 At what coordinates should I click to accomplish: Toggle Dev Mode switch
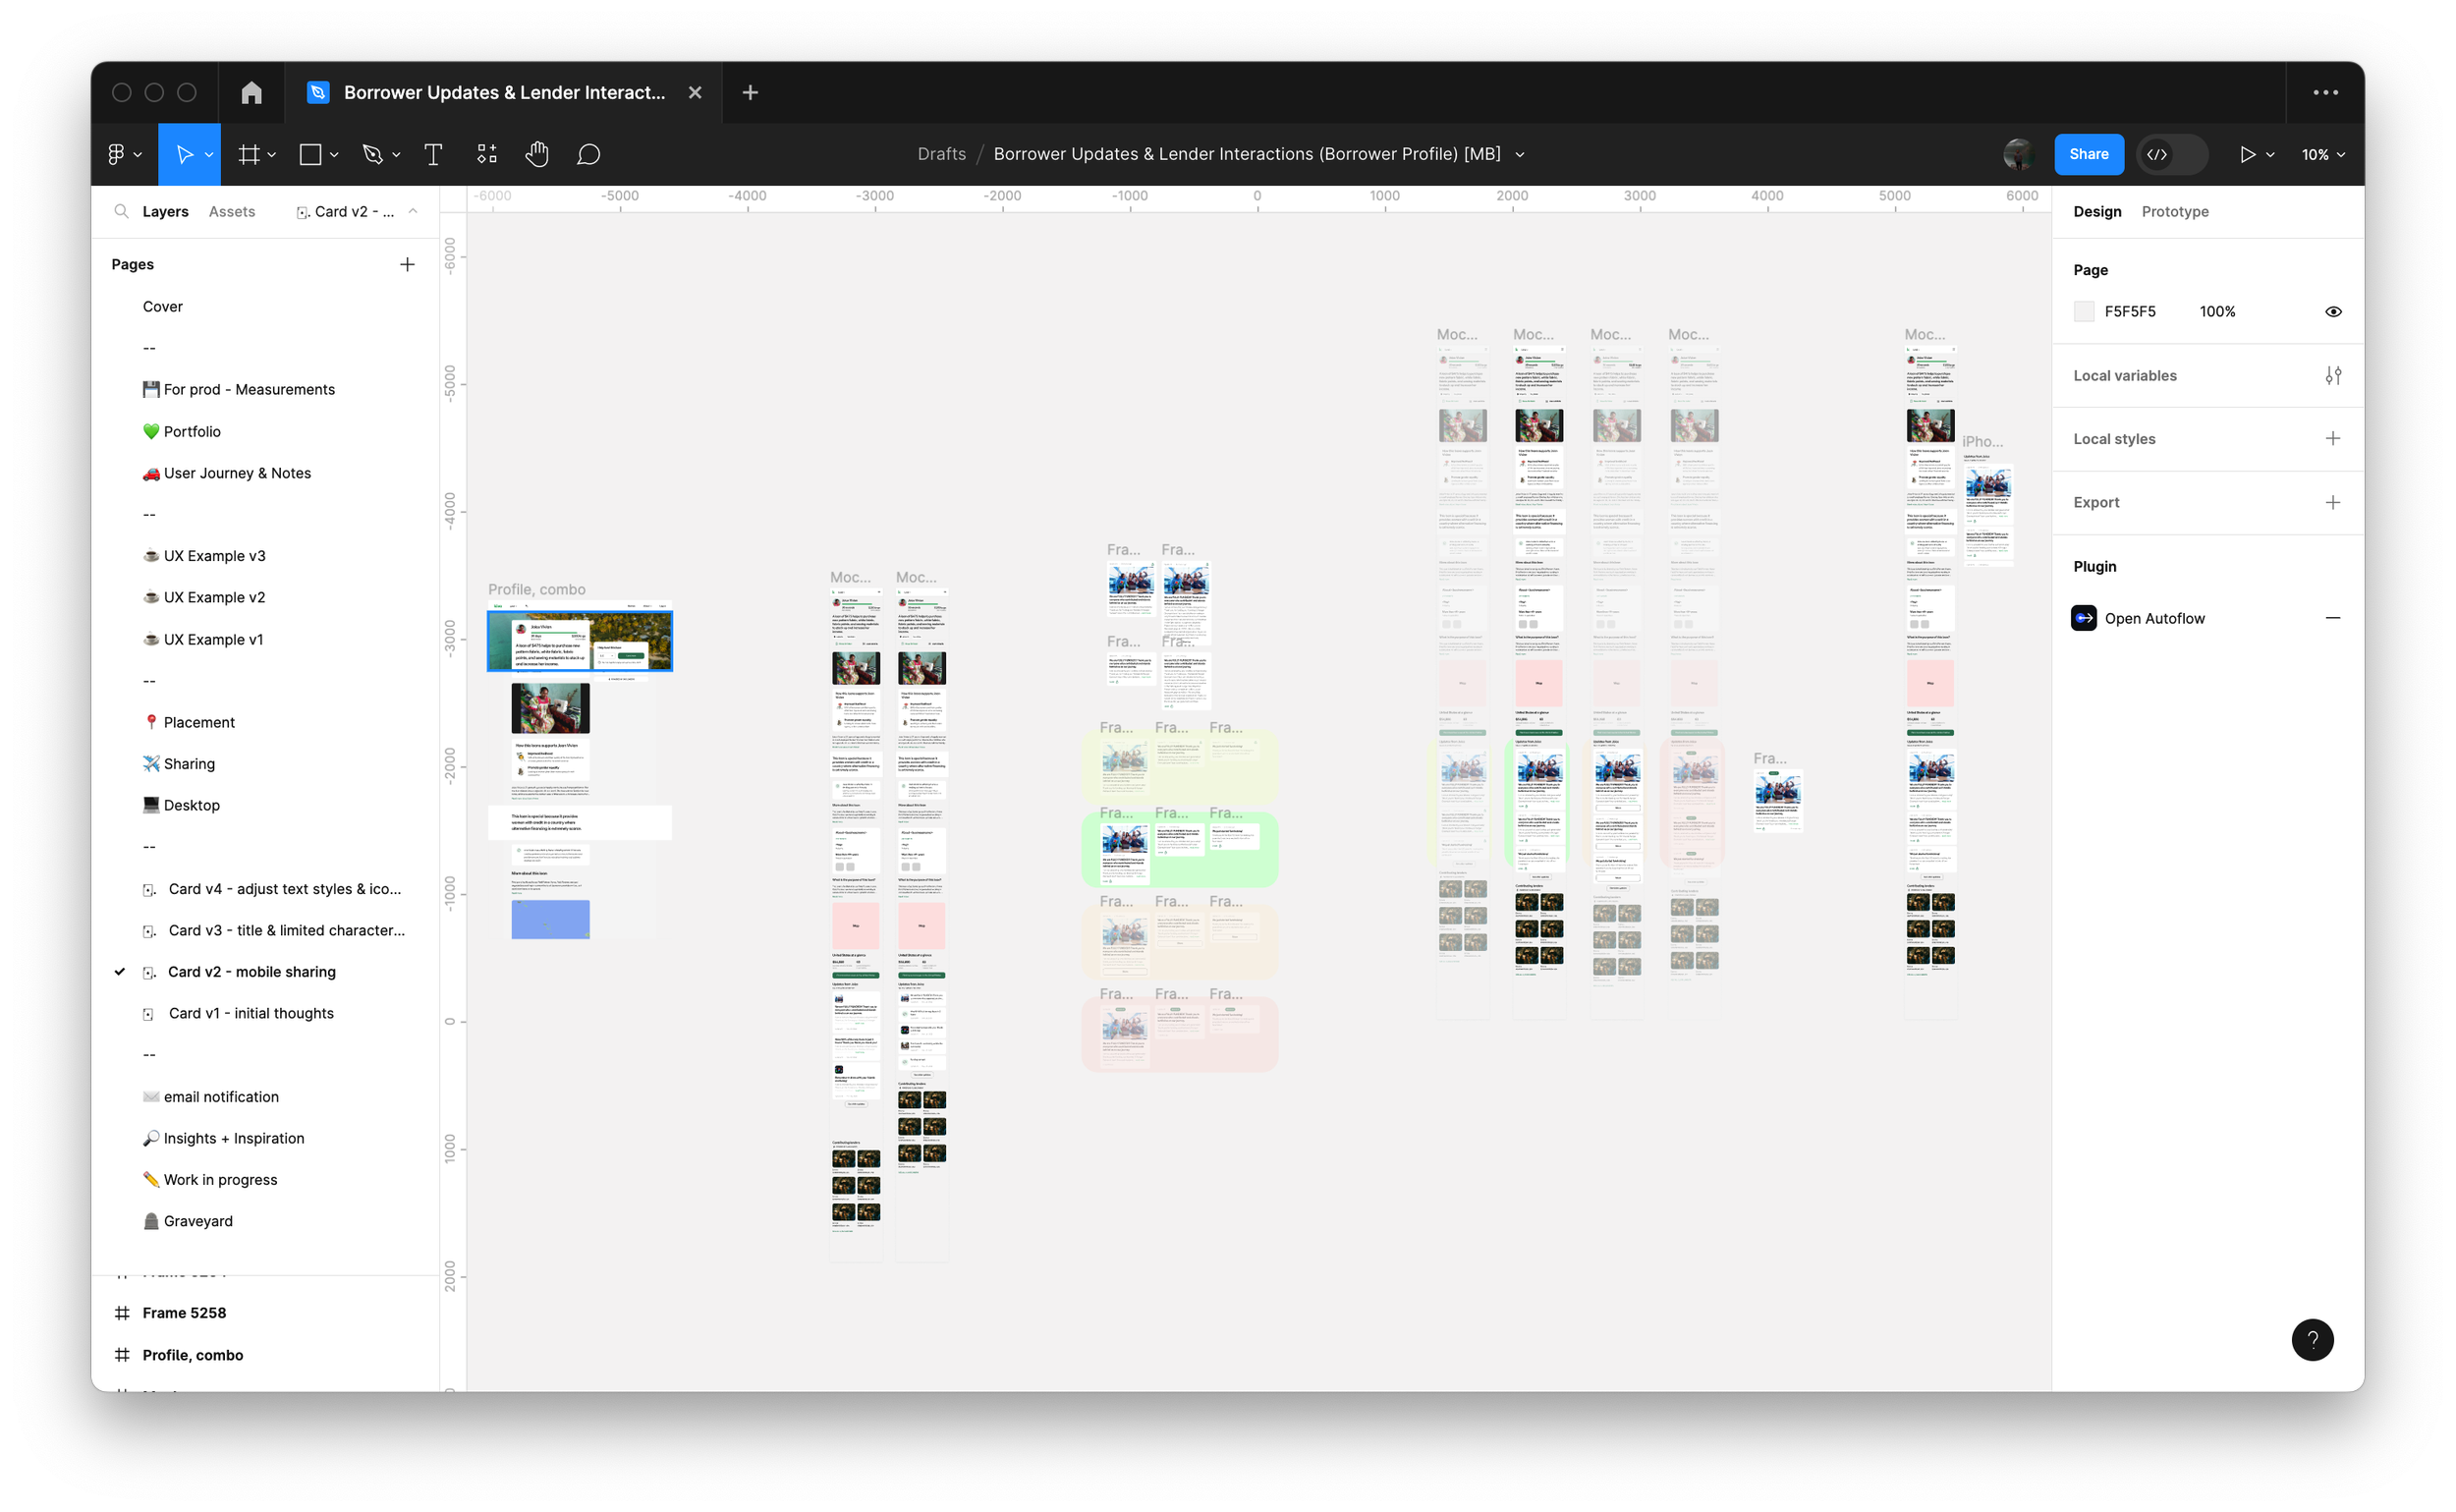2171,154
